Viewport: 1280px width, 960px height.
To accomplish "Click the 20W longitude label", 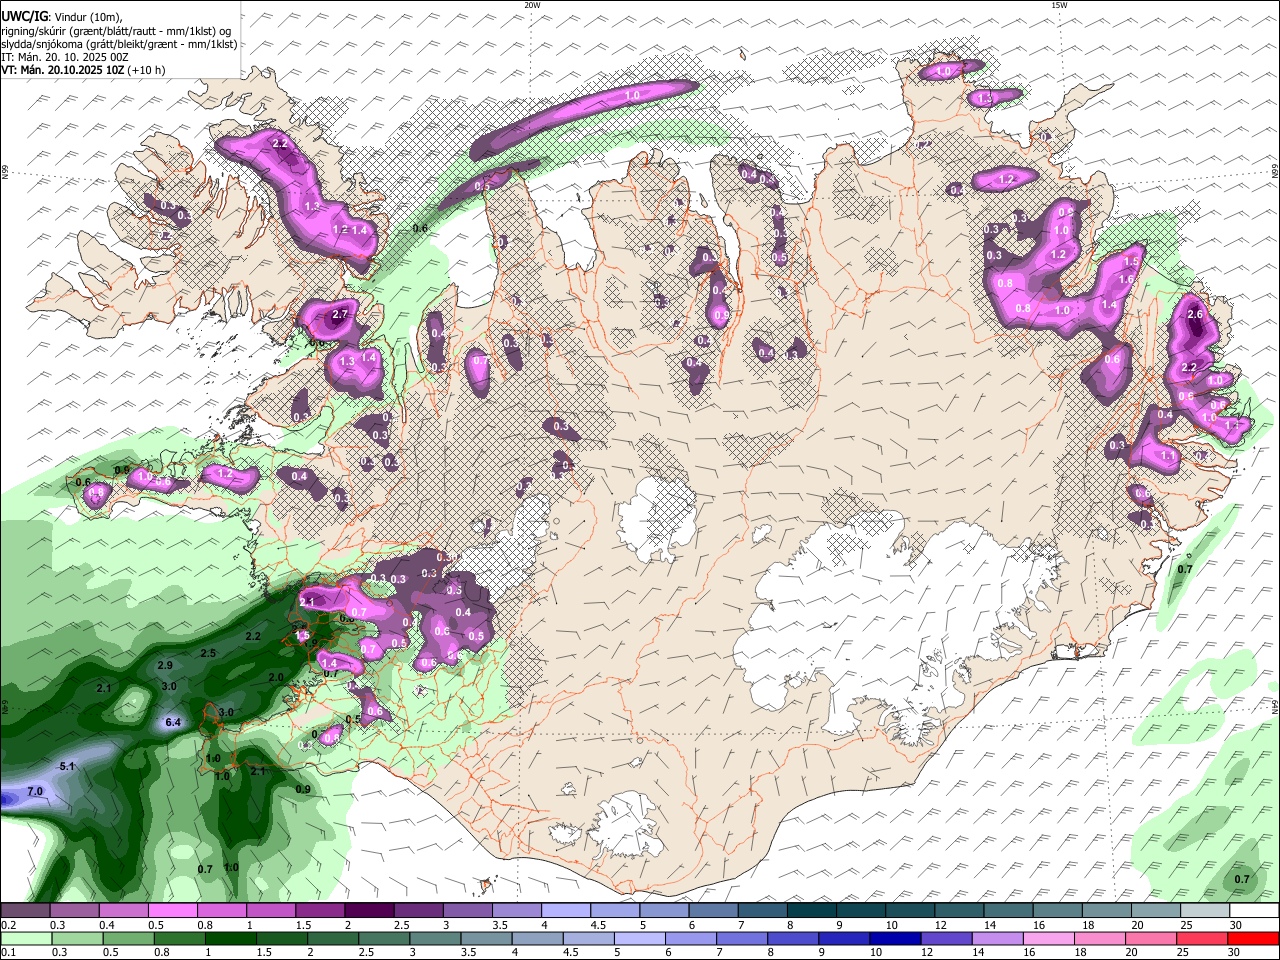I will 532,5.
